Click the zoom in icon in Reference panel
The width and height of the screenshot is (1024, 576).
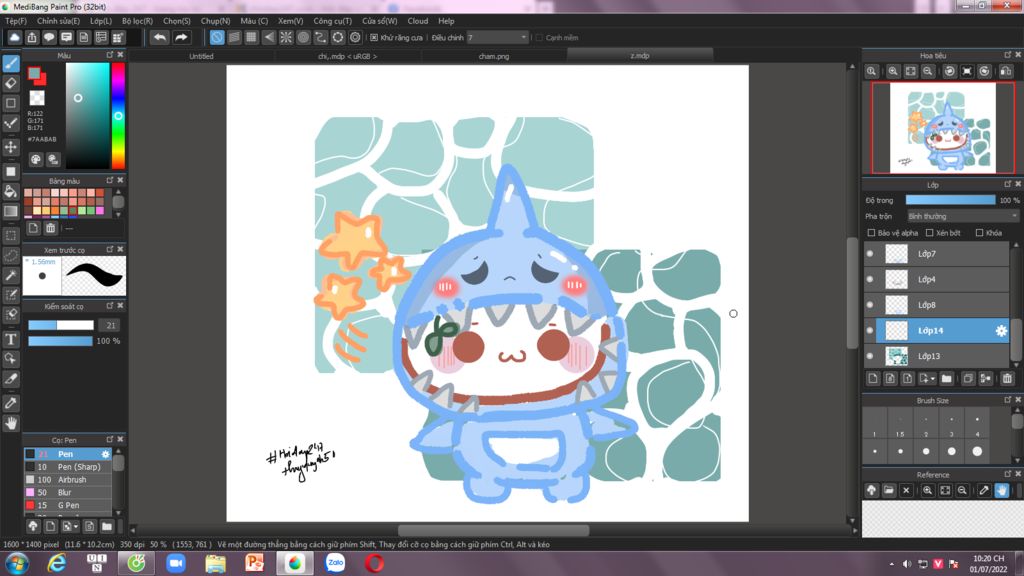click(x=927, y=490)
